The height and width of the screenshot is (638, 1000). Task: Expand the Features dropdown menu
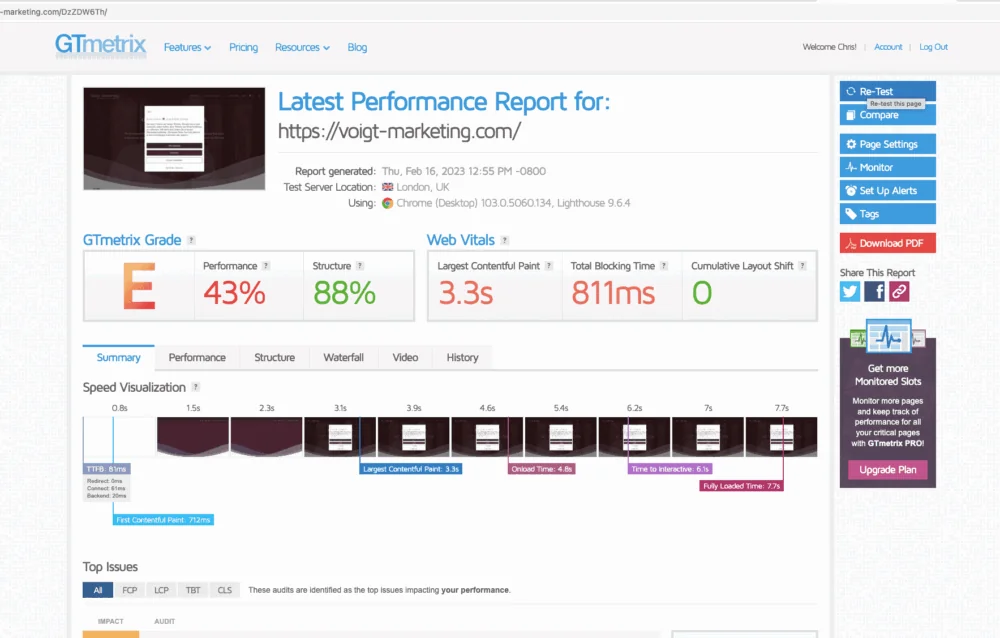pyautogui.click(x=187, y=47)
